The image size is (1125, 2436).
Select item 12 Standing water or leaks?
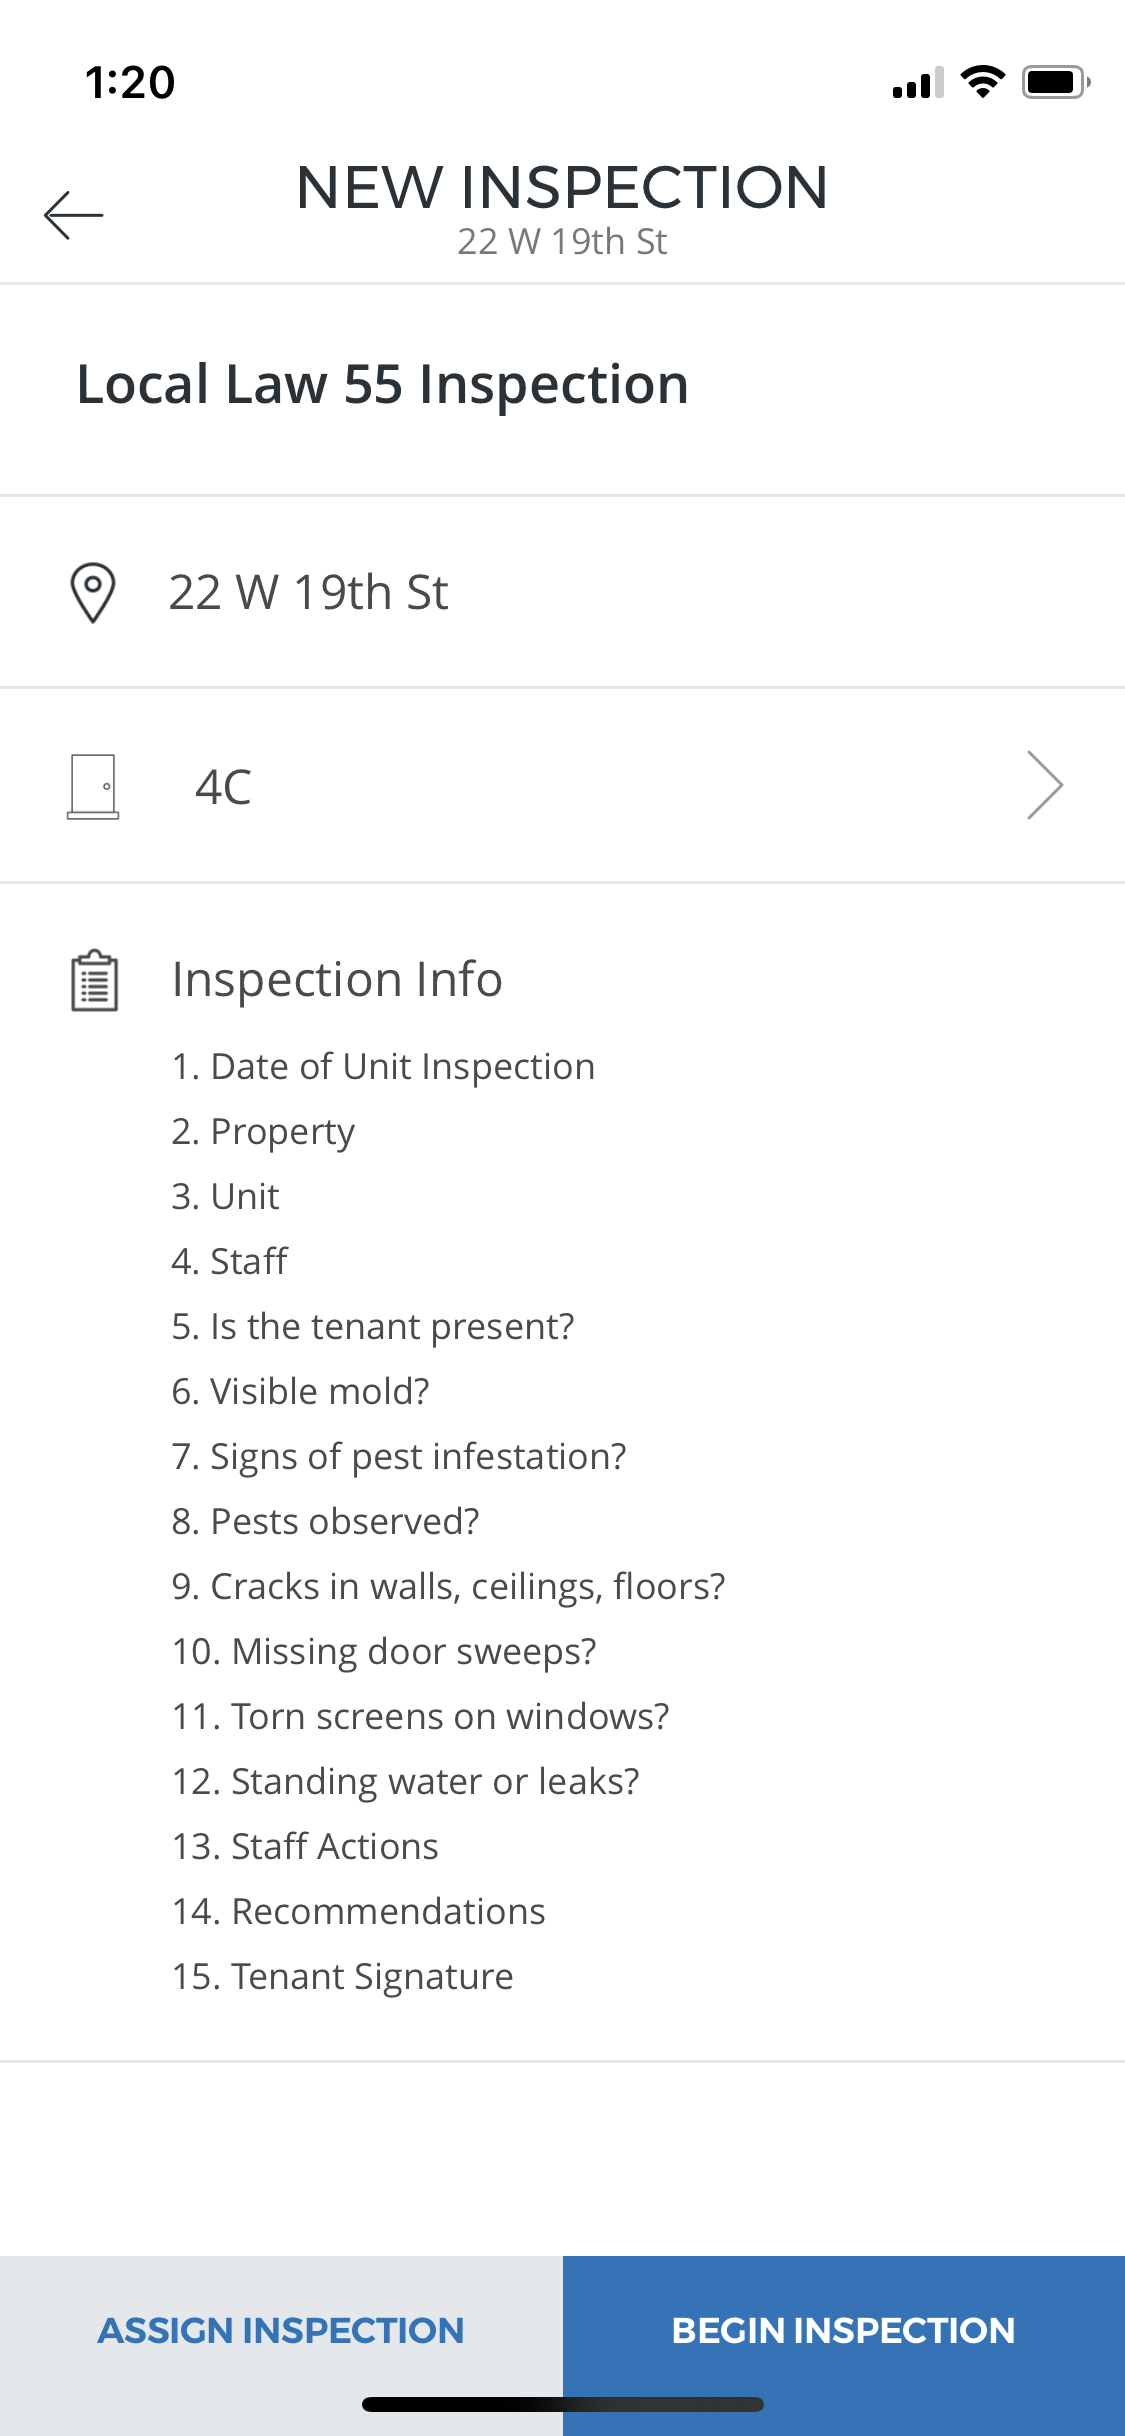(x=405, y=1782)
